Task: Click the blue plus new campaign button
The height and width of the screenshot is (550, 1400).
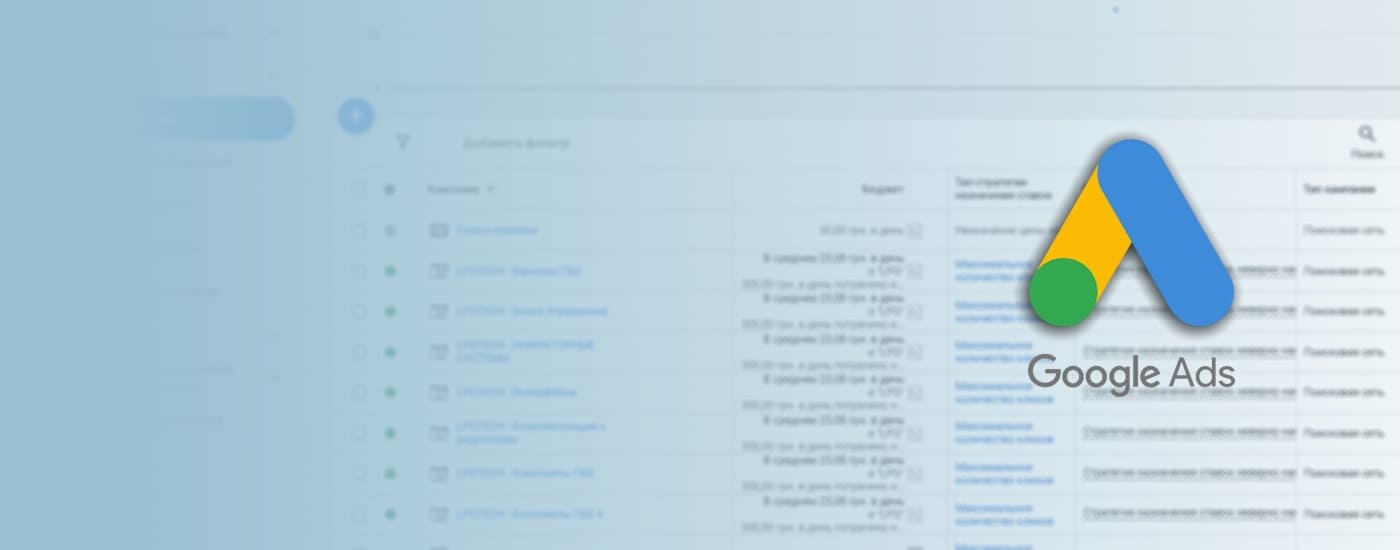Action: 355,116
